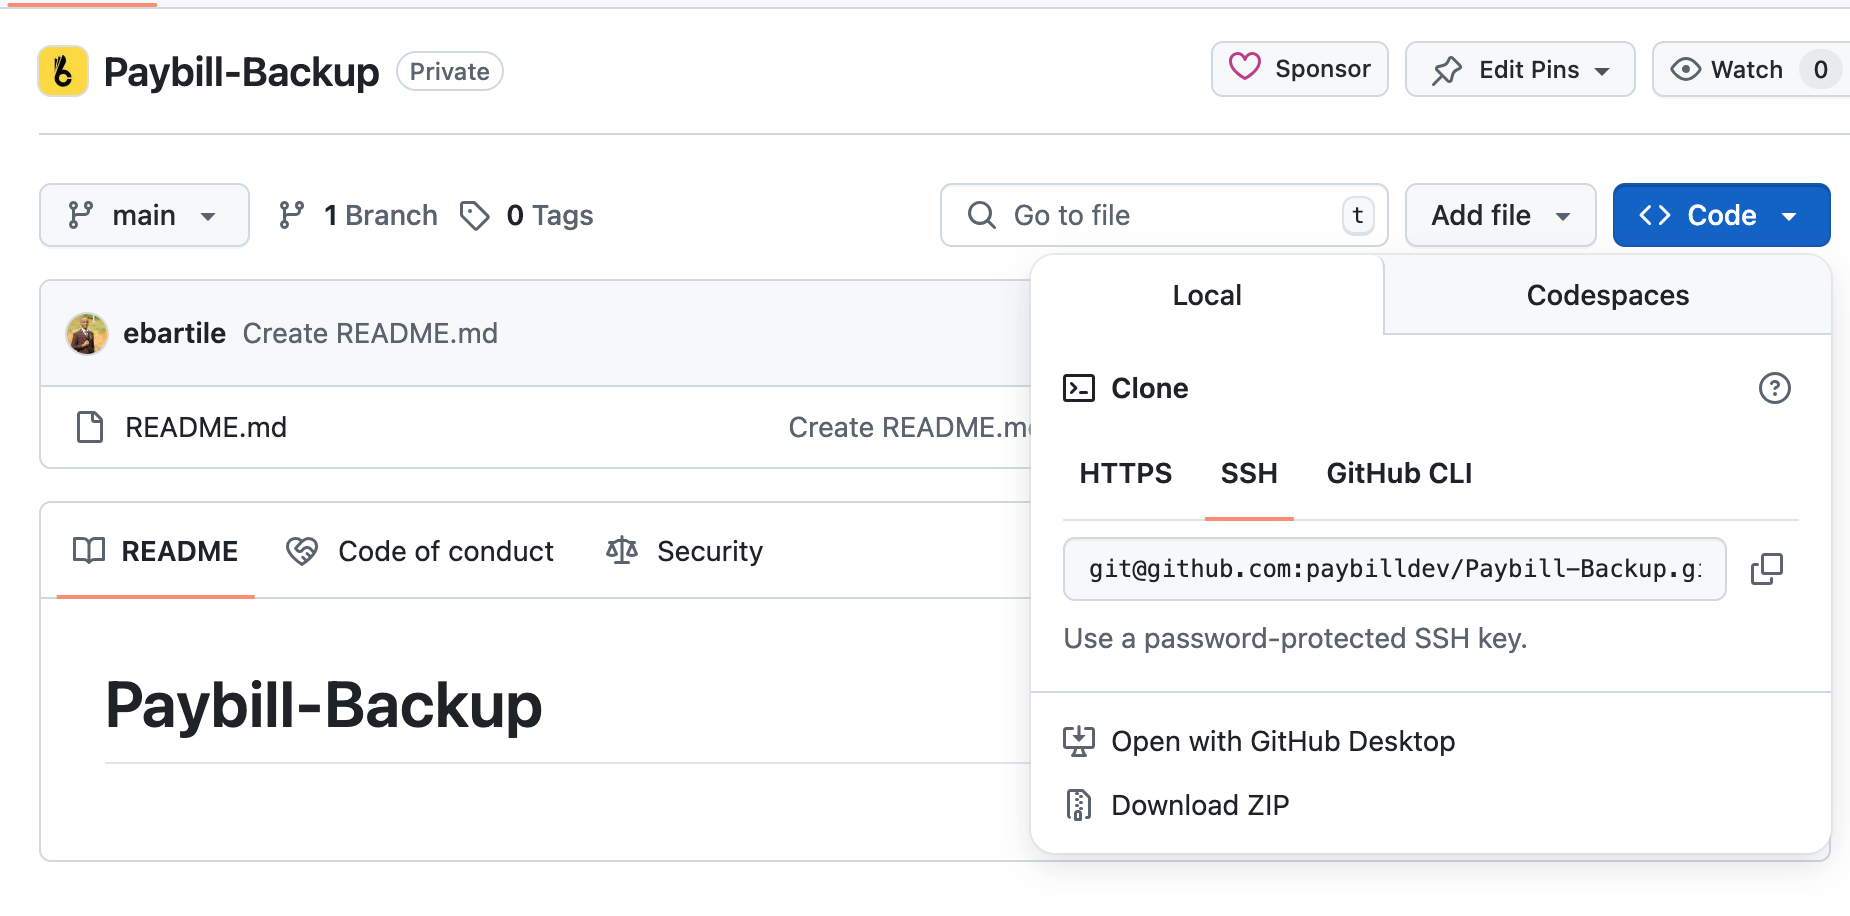This screenshot has height=916, width=1850.
Task: Click the Paybill-Backup repository avatar icon
Action: point(63,71)
